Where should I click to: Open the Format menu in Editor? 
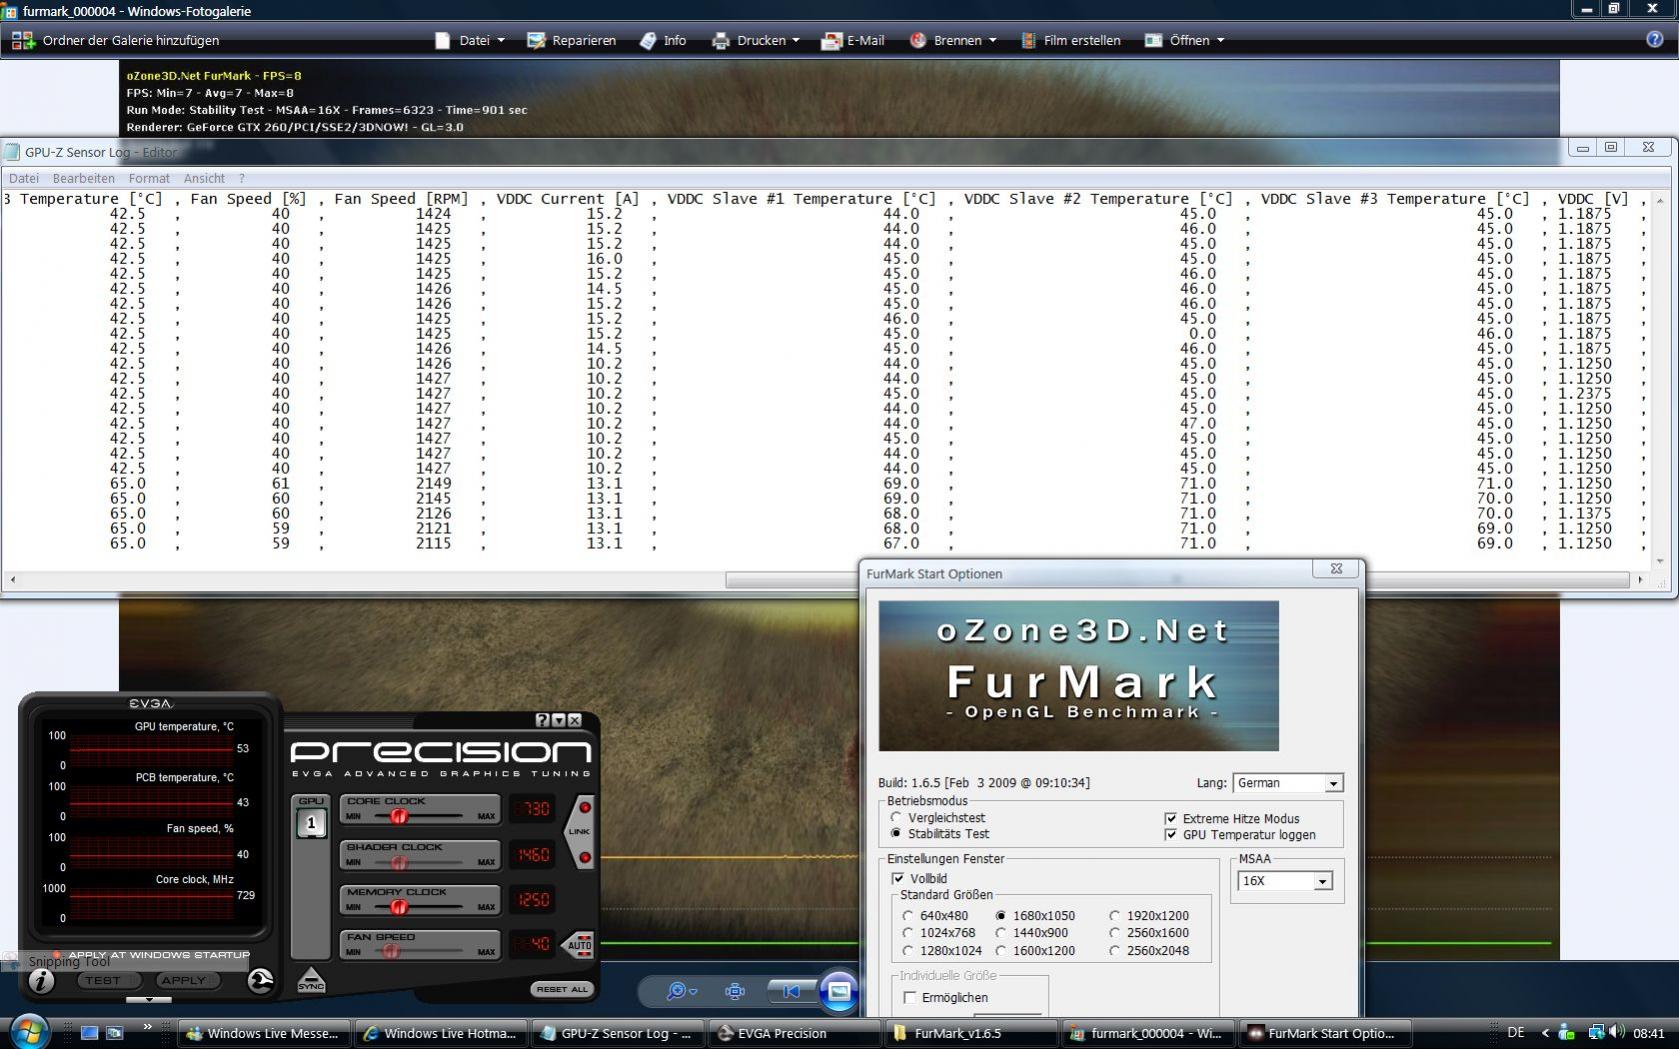[x=149, y=178]
